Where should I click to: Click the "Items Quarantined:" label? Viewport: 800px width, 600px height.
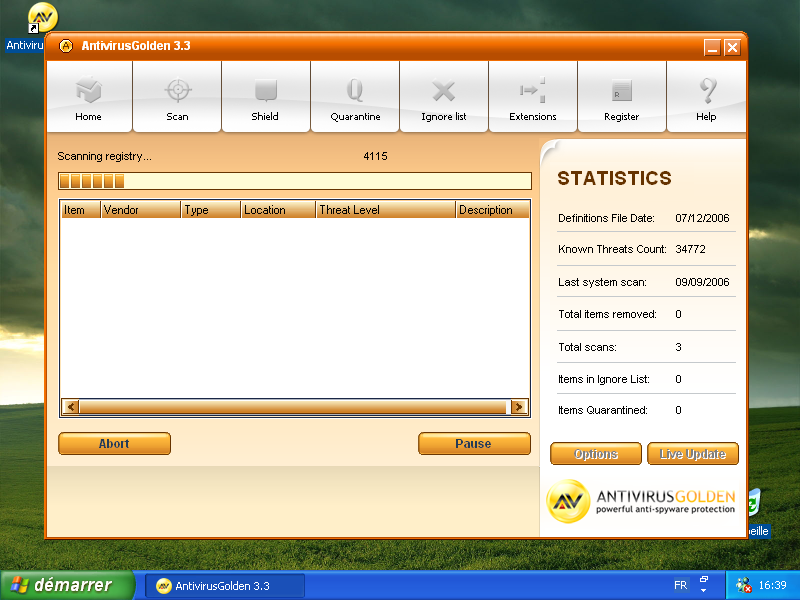[603, 410]
